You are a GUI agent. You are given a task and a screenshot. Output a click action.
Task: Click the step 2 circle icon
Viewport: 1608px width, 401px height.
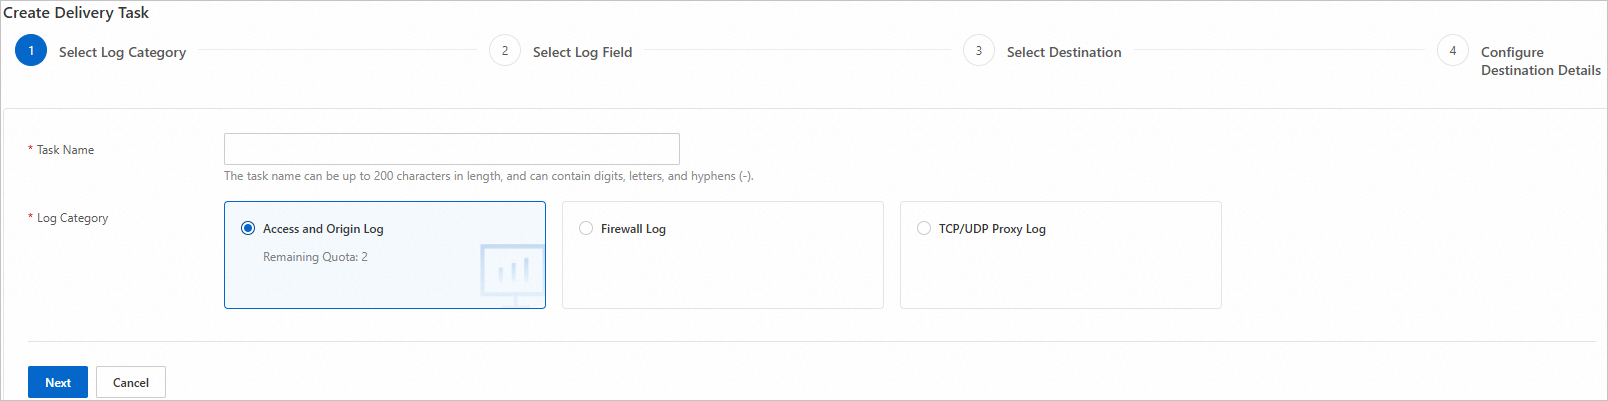[x=505, y=50]
